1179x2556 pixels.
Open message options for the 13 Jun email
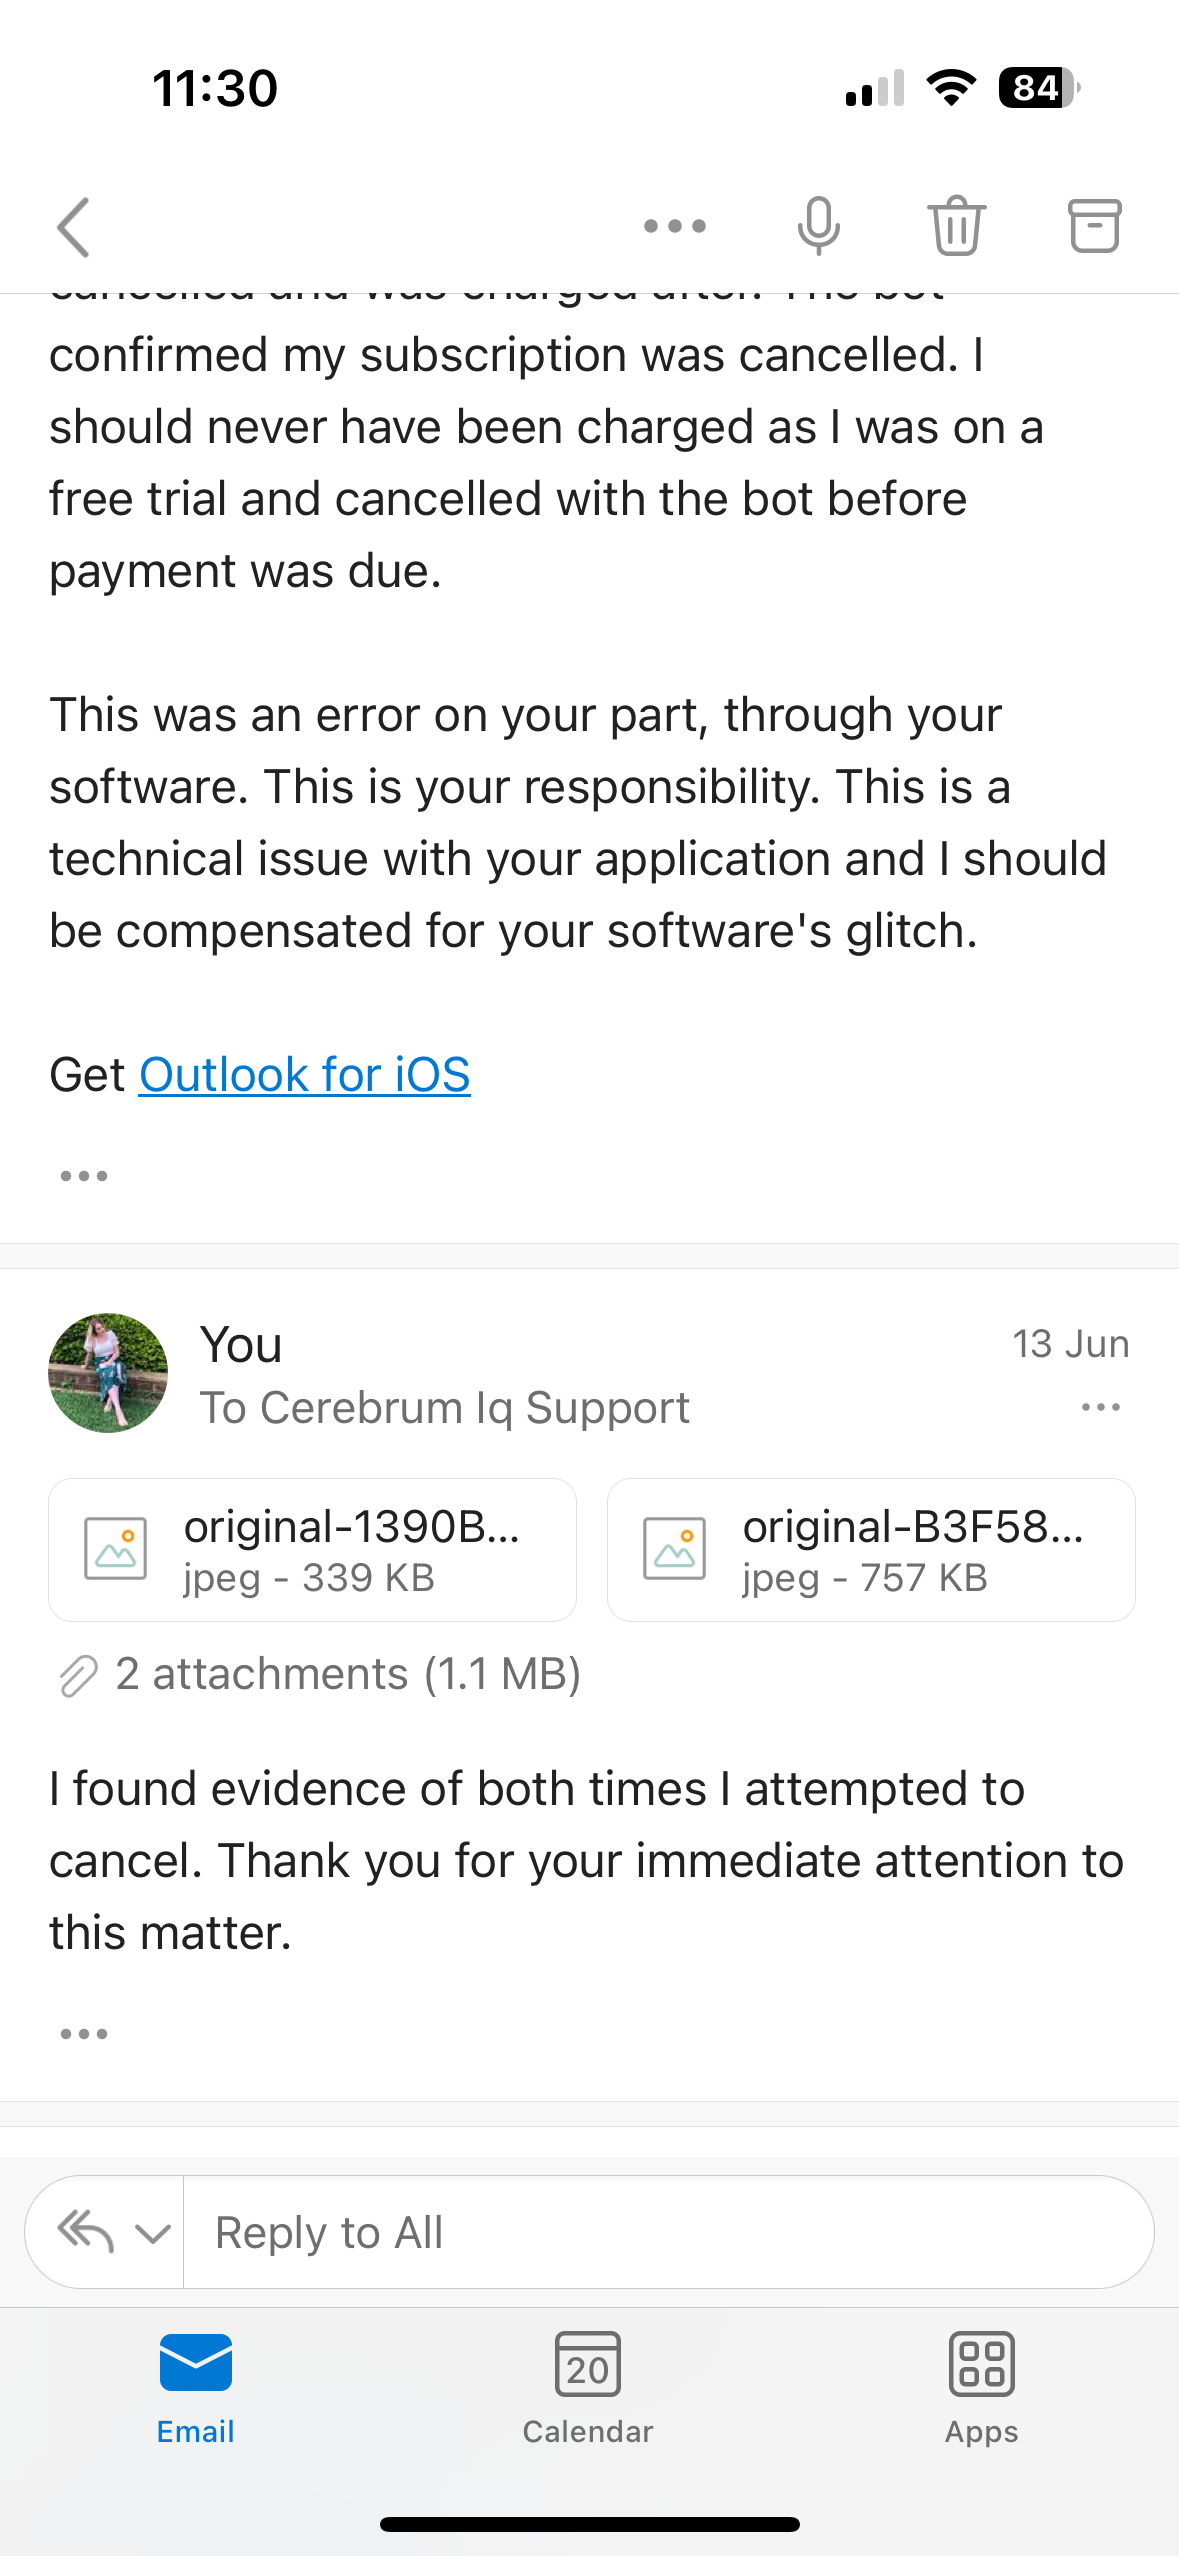point(1098,1406)
